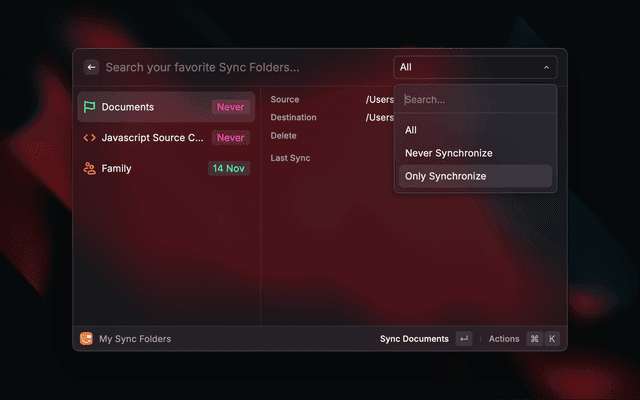Image resolution: width=640 pixels, height=400 pixels.
Task: Click the back arrow button
Action: 91,68
